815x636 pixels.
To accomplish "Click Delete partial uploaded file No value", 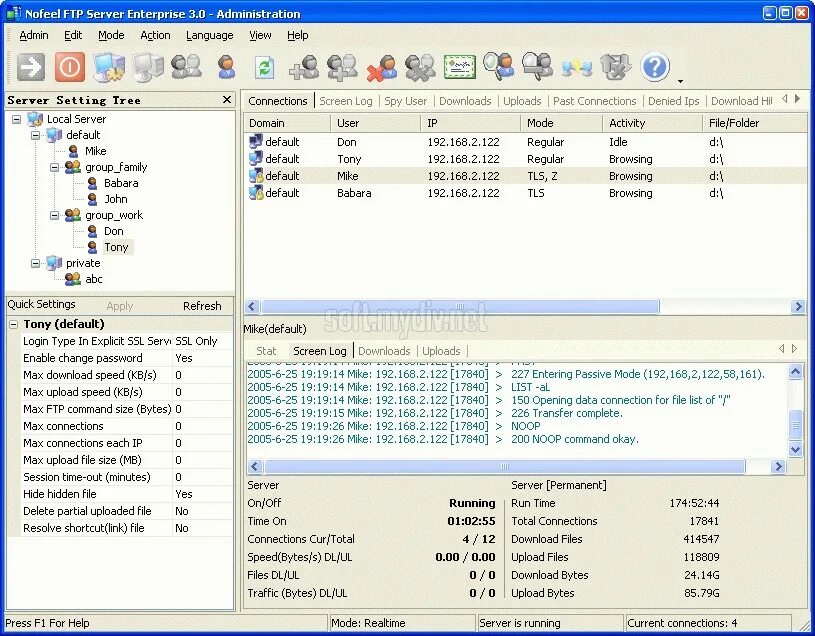I will pos(202,511).
